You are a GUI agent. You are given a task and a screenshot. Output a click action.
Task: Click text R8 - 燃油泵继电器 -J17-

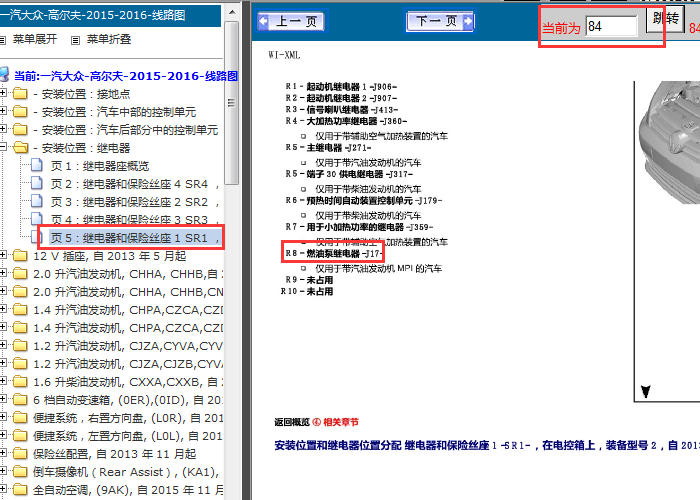tap(334, 254)
